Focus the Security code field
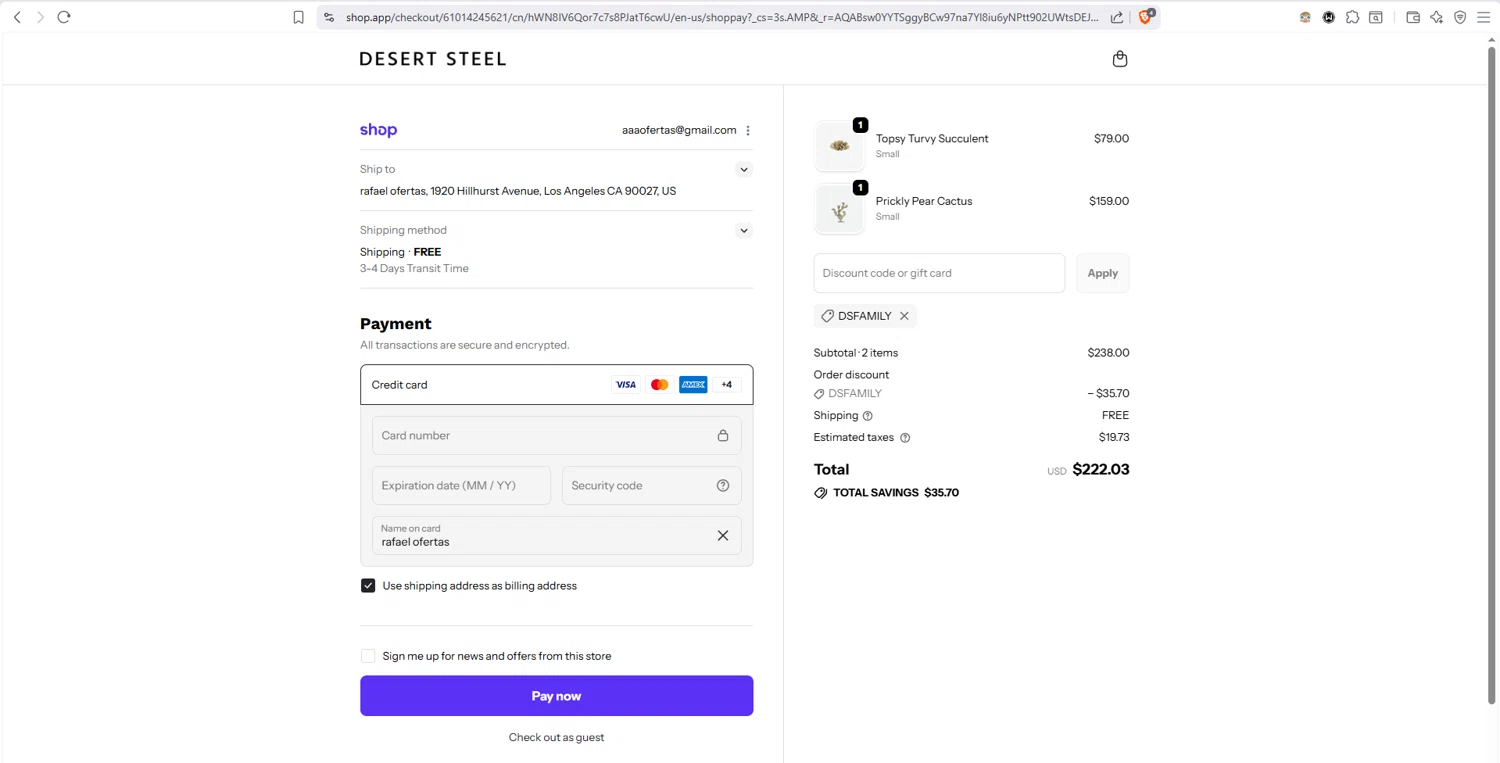Screen dimensions: 1500x763 651,486
